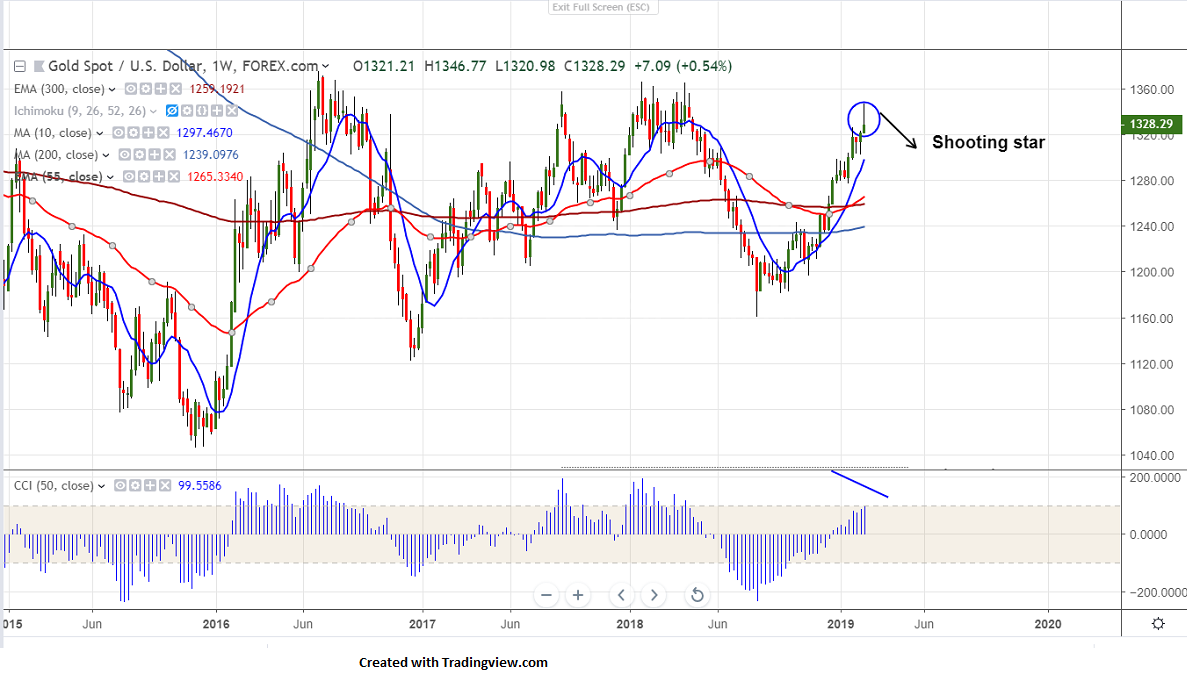Select the Shooting star text annotation
Image resolution: width=1187 pixels, height=675 pixels.
(x=988, y=142)
